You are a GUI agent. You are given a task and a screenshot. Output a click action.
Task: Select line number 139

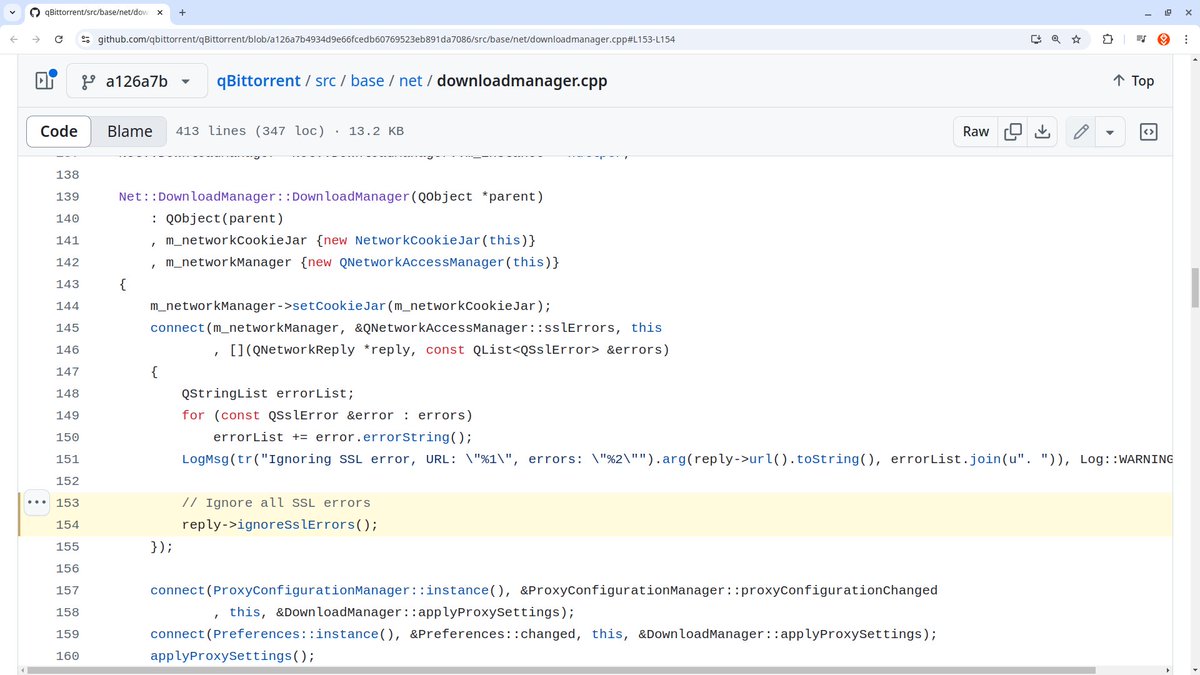67,197
